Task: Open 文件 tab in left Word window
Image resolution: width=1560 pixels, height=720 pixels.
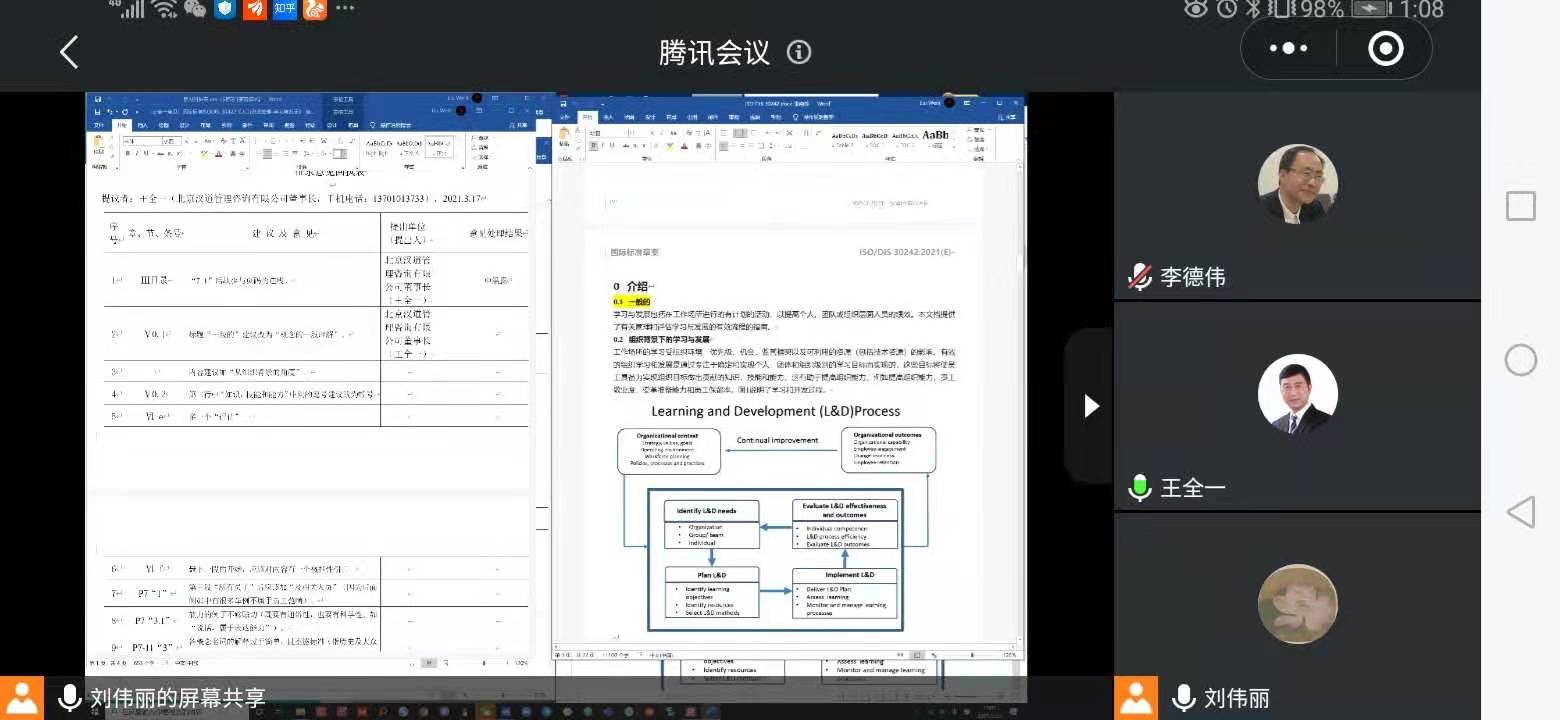Action: point(99,125)
